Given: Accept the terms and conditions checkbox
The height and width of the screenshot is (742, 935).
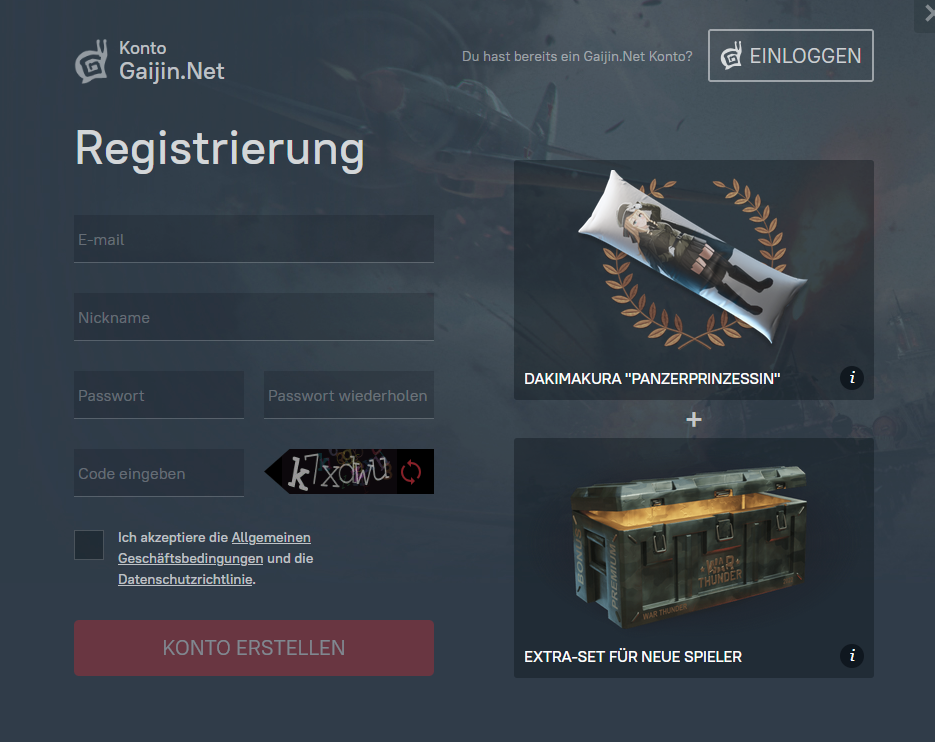Looking at the screenshot, I should tap(89, 545).
